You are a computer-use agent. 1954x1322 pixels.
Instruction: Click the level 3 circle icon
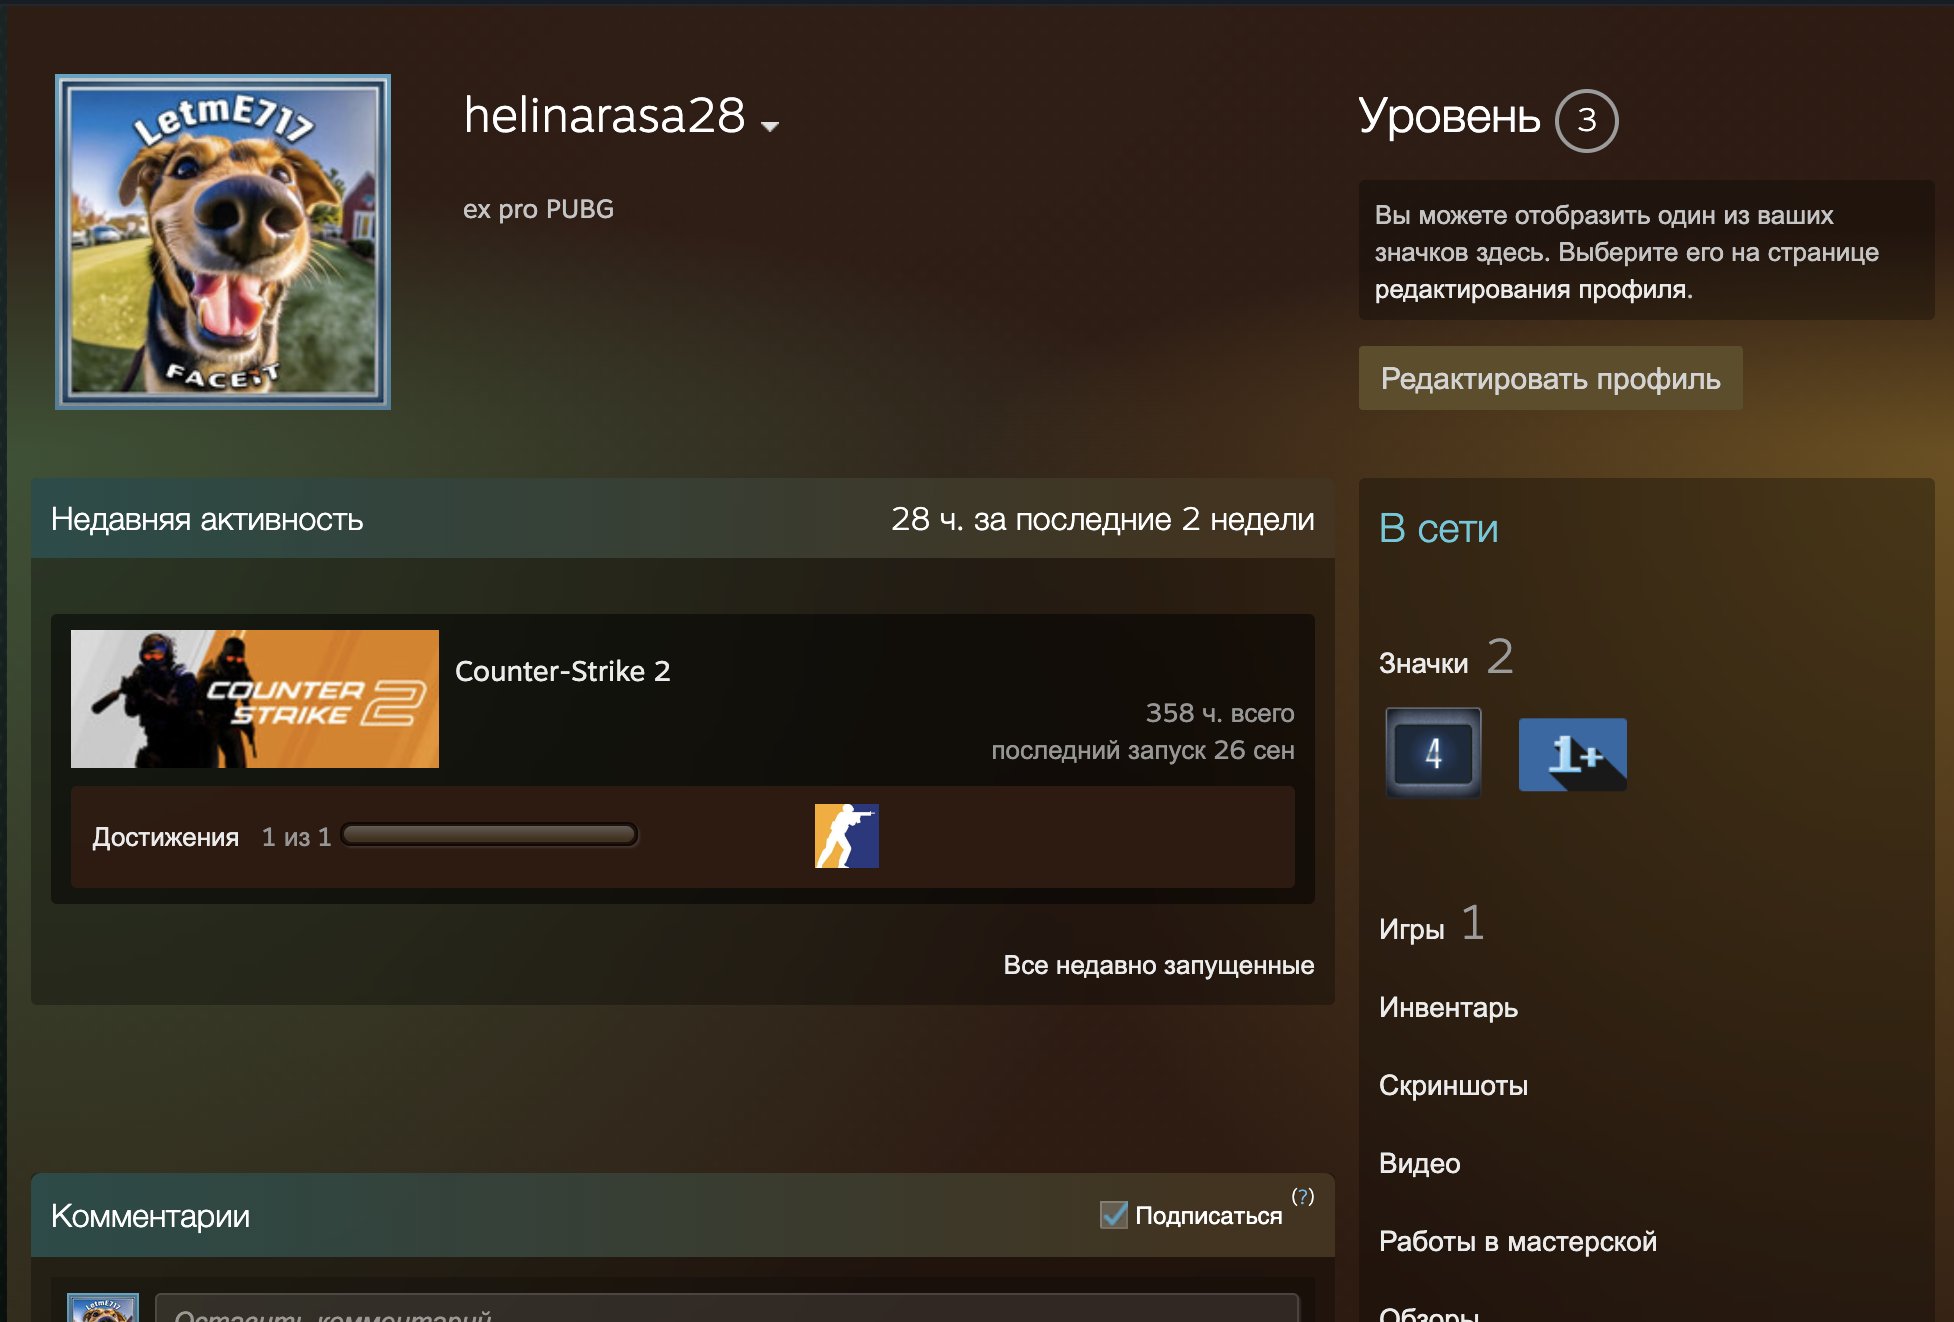(1586, 121)
